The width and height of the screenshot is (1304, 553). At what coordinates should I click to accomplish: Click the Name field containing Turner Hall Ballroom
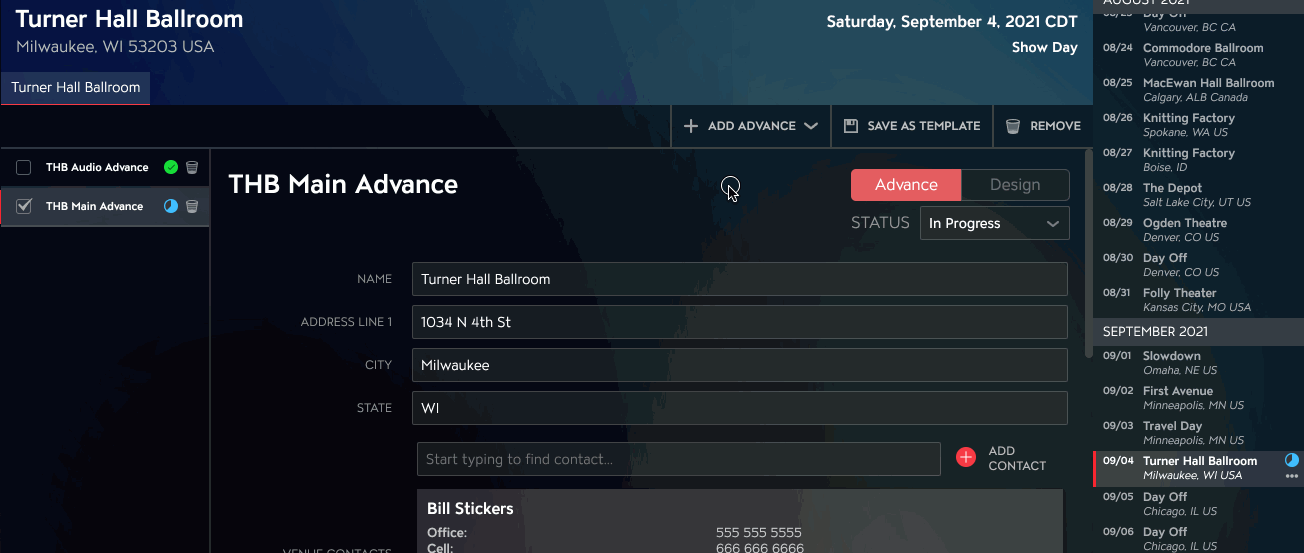[x=740, y=279]
